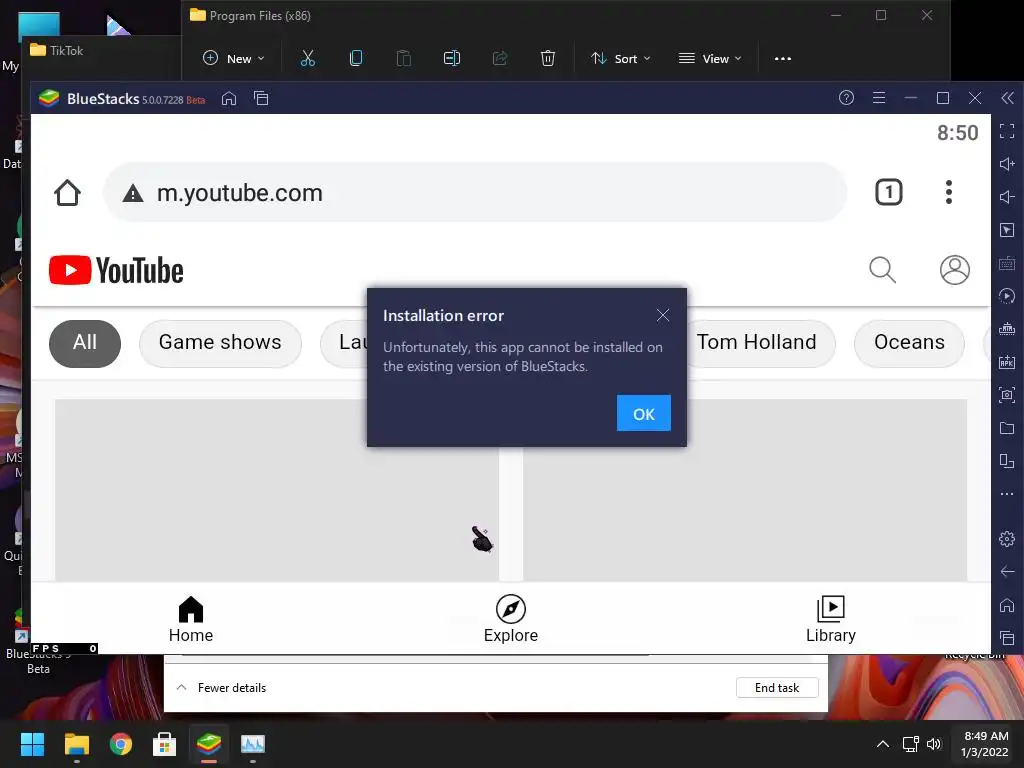Viewport: 1024px width, 768px height.
Task: Open New dropdown in File Explorer
Action: coord(234,59)
